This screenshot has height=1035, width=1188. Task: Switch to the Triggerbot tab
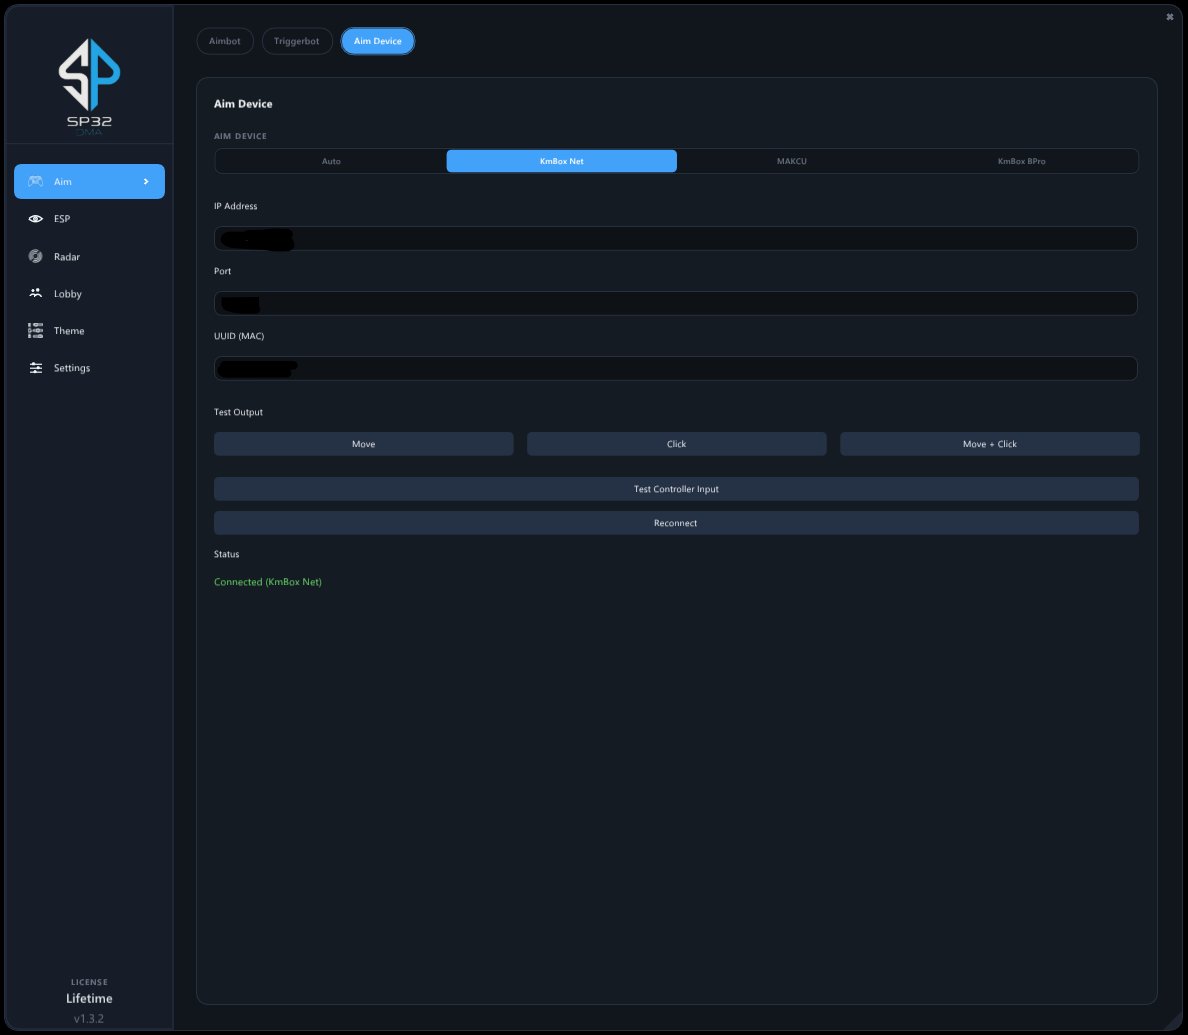[297, 41]
